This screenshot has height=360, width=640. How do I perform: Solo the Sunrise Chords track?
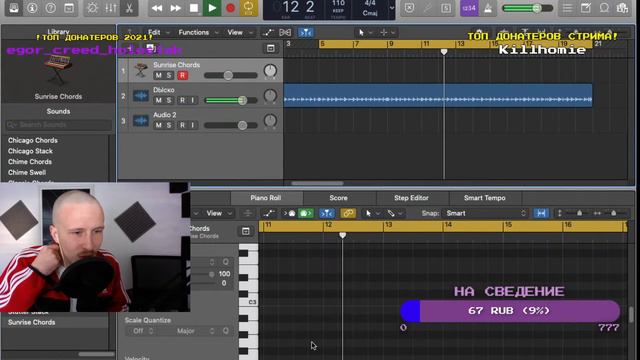click(169, 76)
